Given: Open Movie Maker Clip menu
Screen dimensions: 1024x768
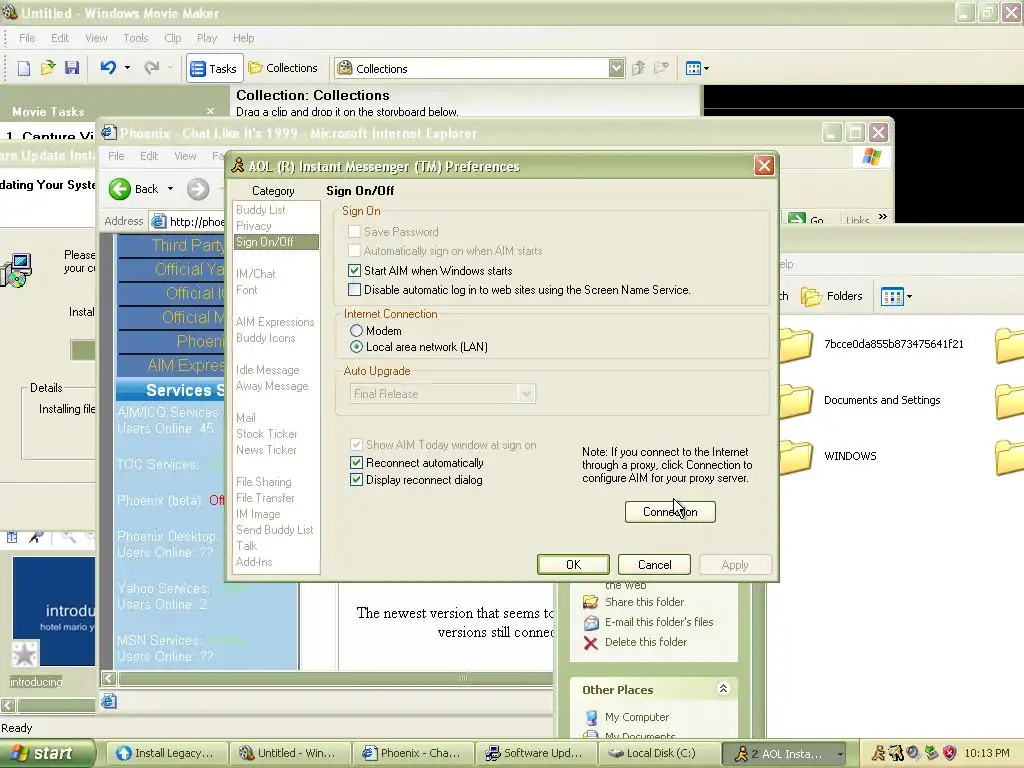Looking at the screenshot, I should tap(172, 38).
